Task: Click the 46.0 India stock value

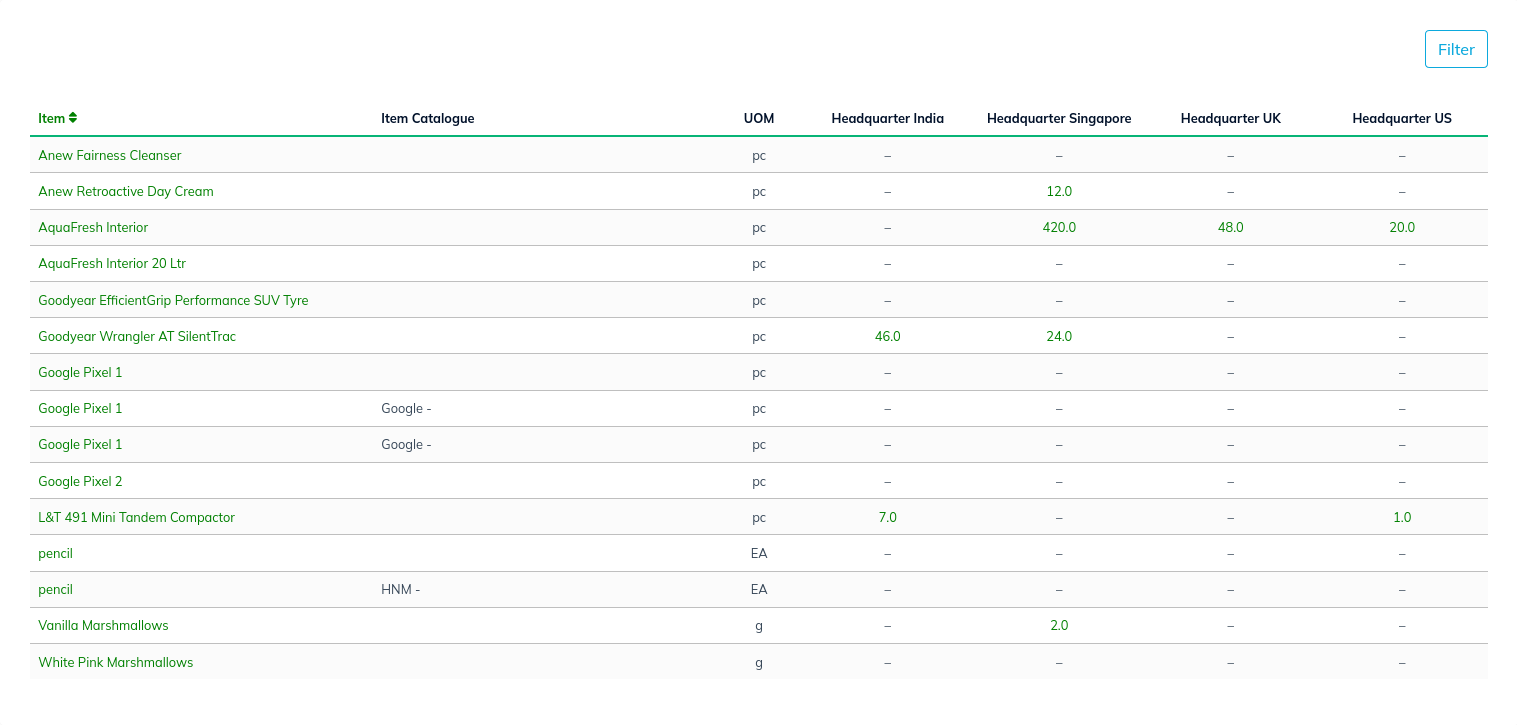Action: [x=888, y=336]
